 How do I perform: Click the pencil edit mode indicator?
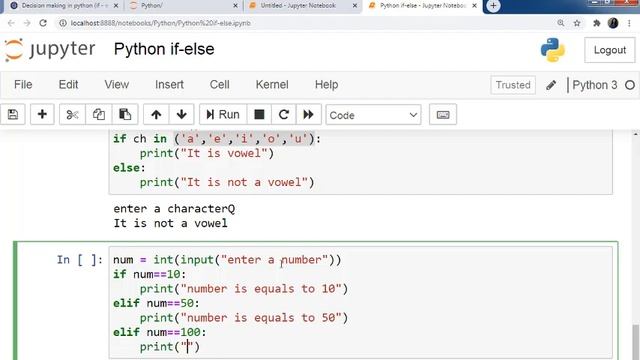pyautogui.click(x=551, y=85)
